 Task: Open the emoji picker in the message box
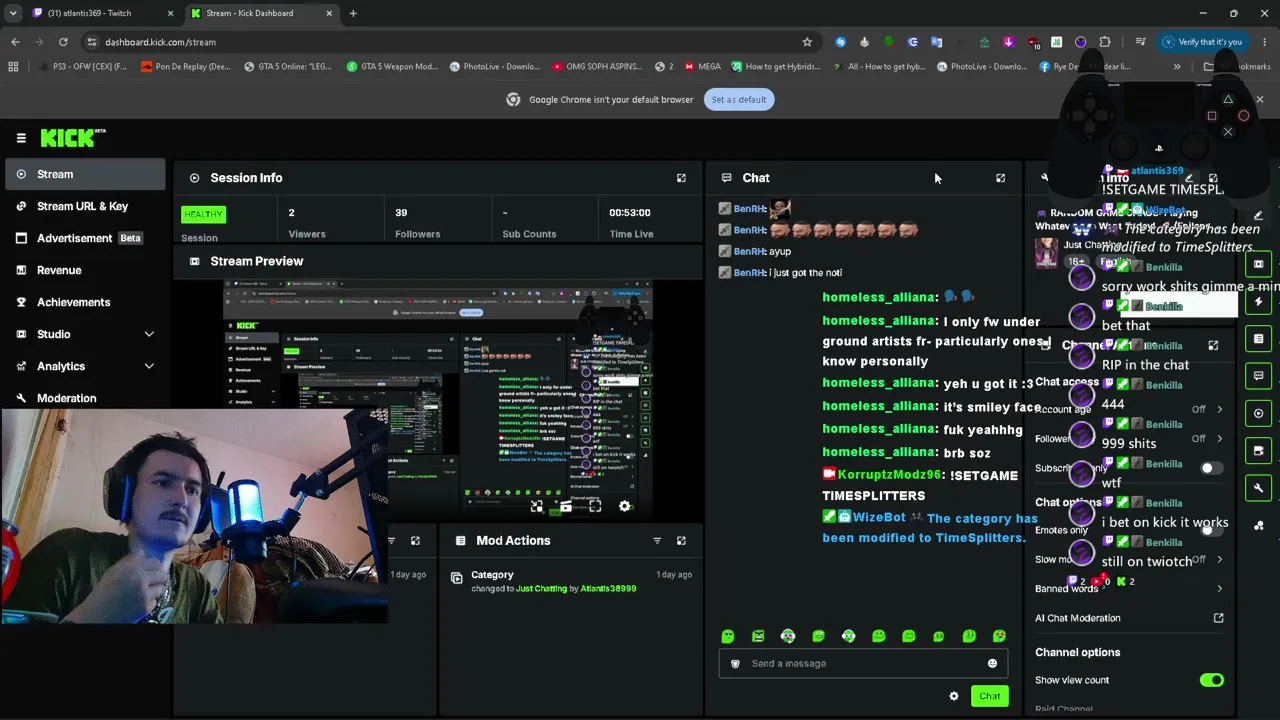tap(992, 663)
